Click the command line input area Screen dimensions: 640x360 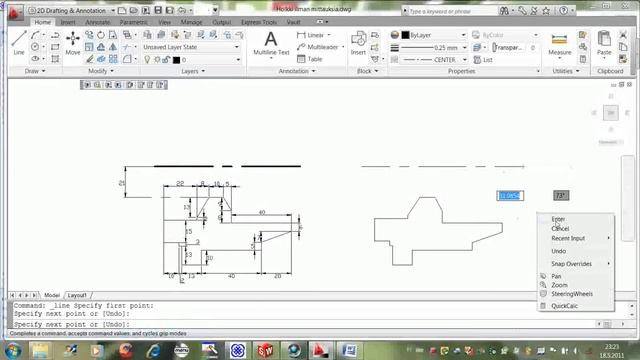(x=302, y=324)
